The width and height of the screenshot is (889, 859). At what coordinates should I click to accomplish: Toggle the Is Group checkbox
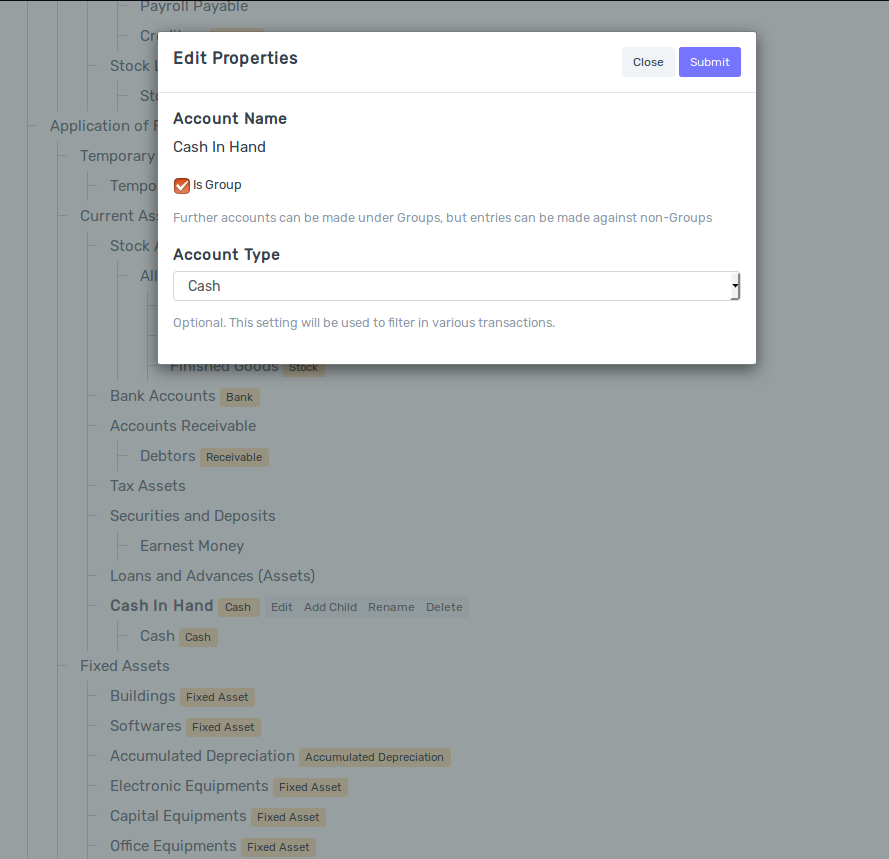pyautogui.click(x=181, y=185)
